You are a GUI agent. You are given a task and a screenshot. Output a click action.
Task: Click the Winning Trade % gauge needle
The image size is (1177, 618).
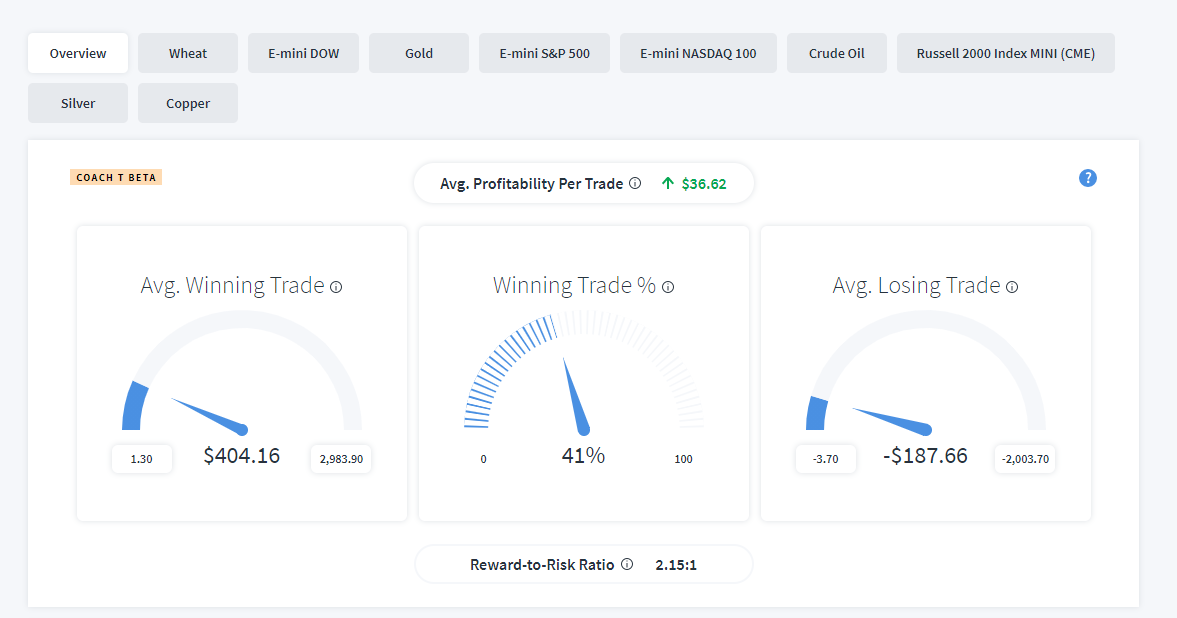click(576, 397)
